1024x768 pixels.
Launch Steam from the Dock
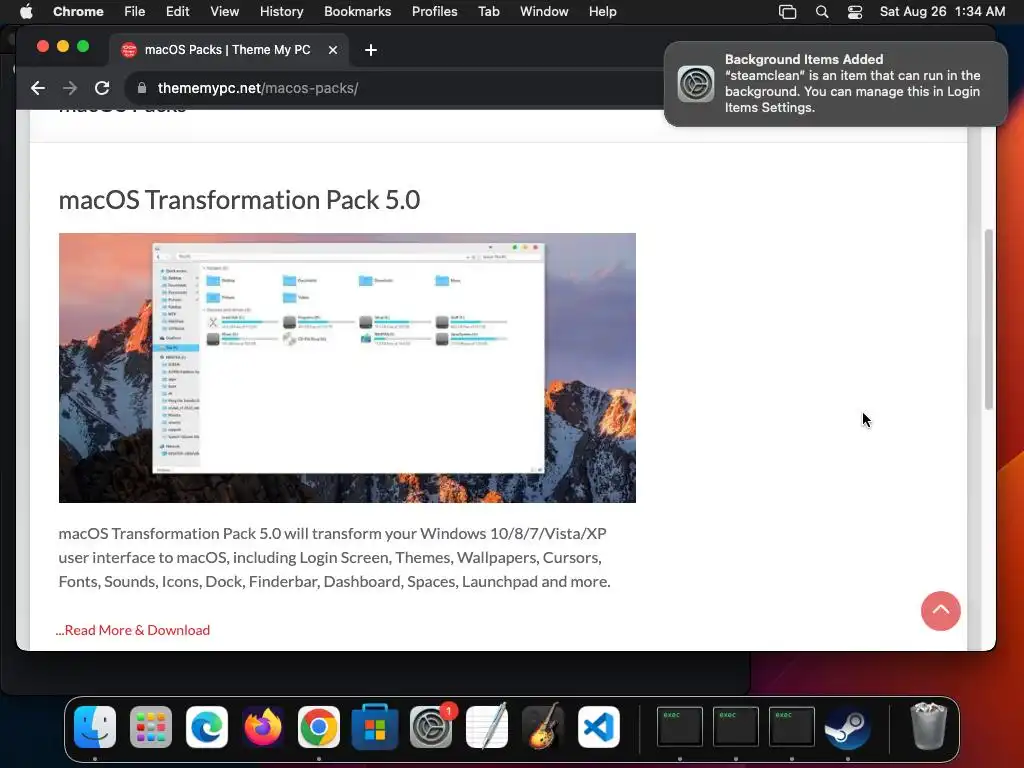coord(848,727)
